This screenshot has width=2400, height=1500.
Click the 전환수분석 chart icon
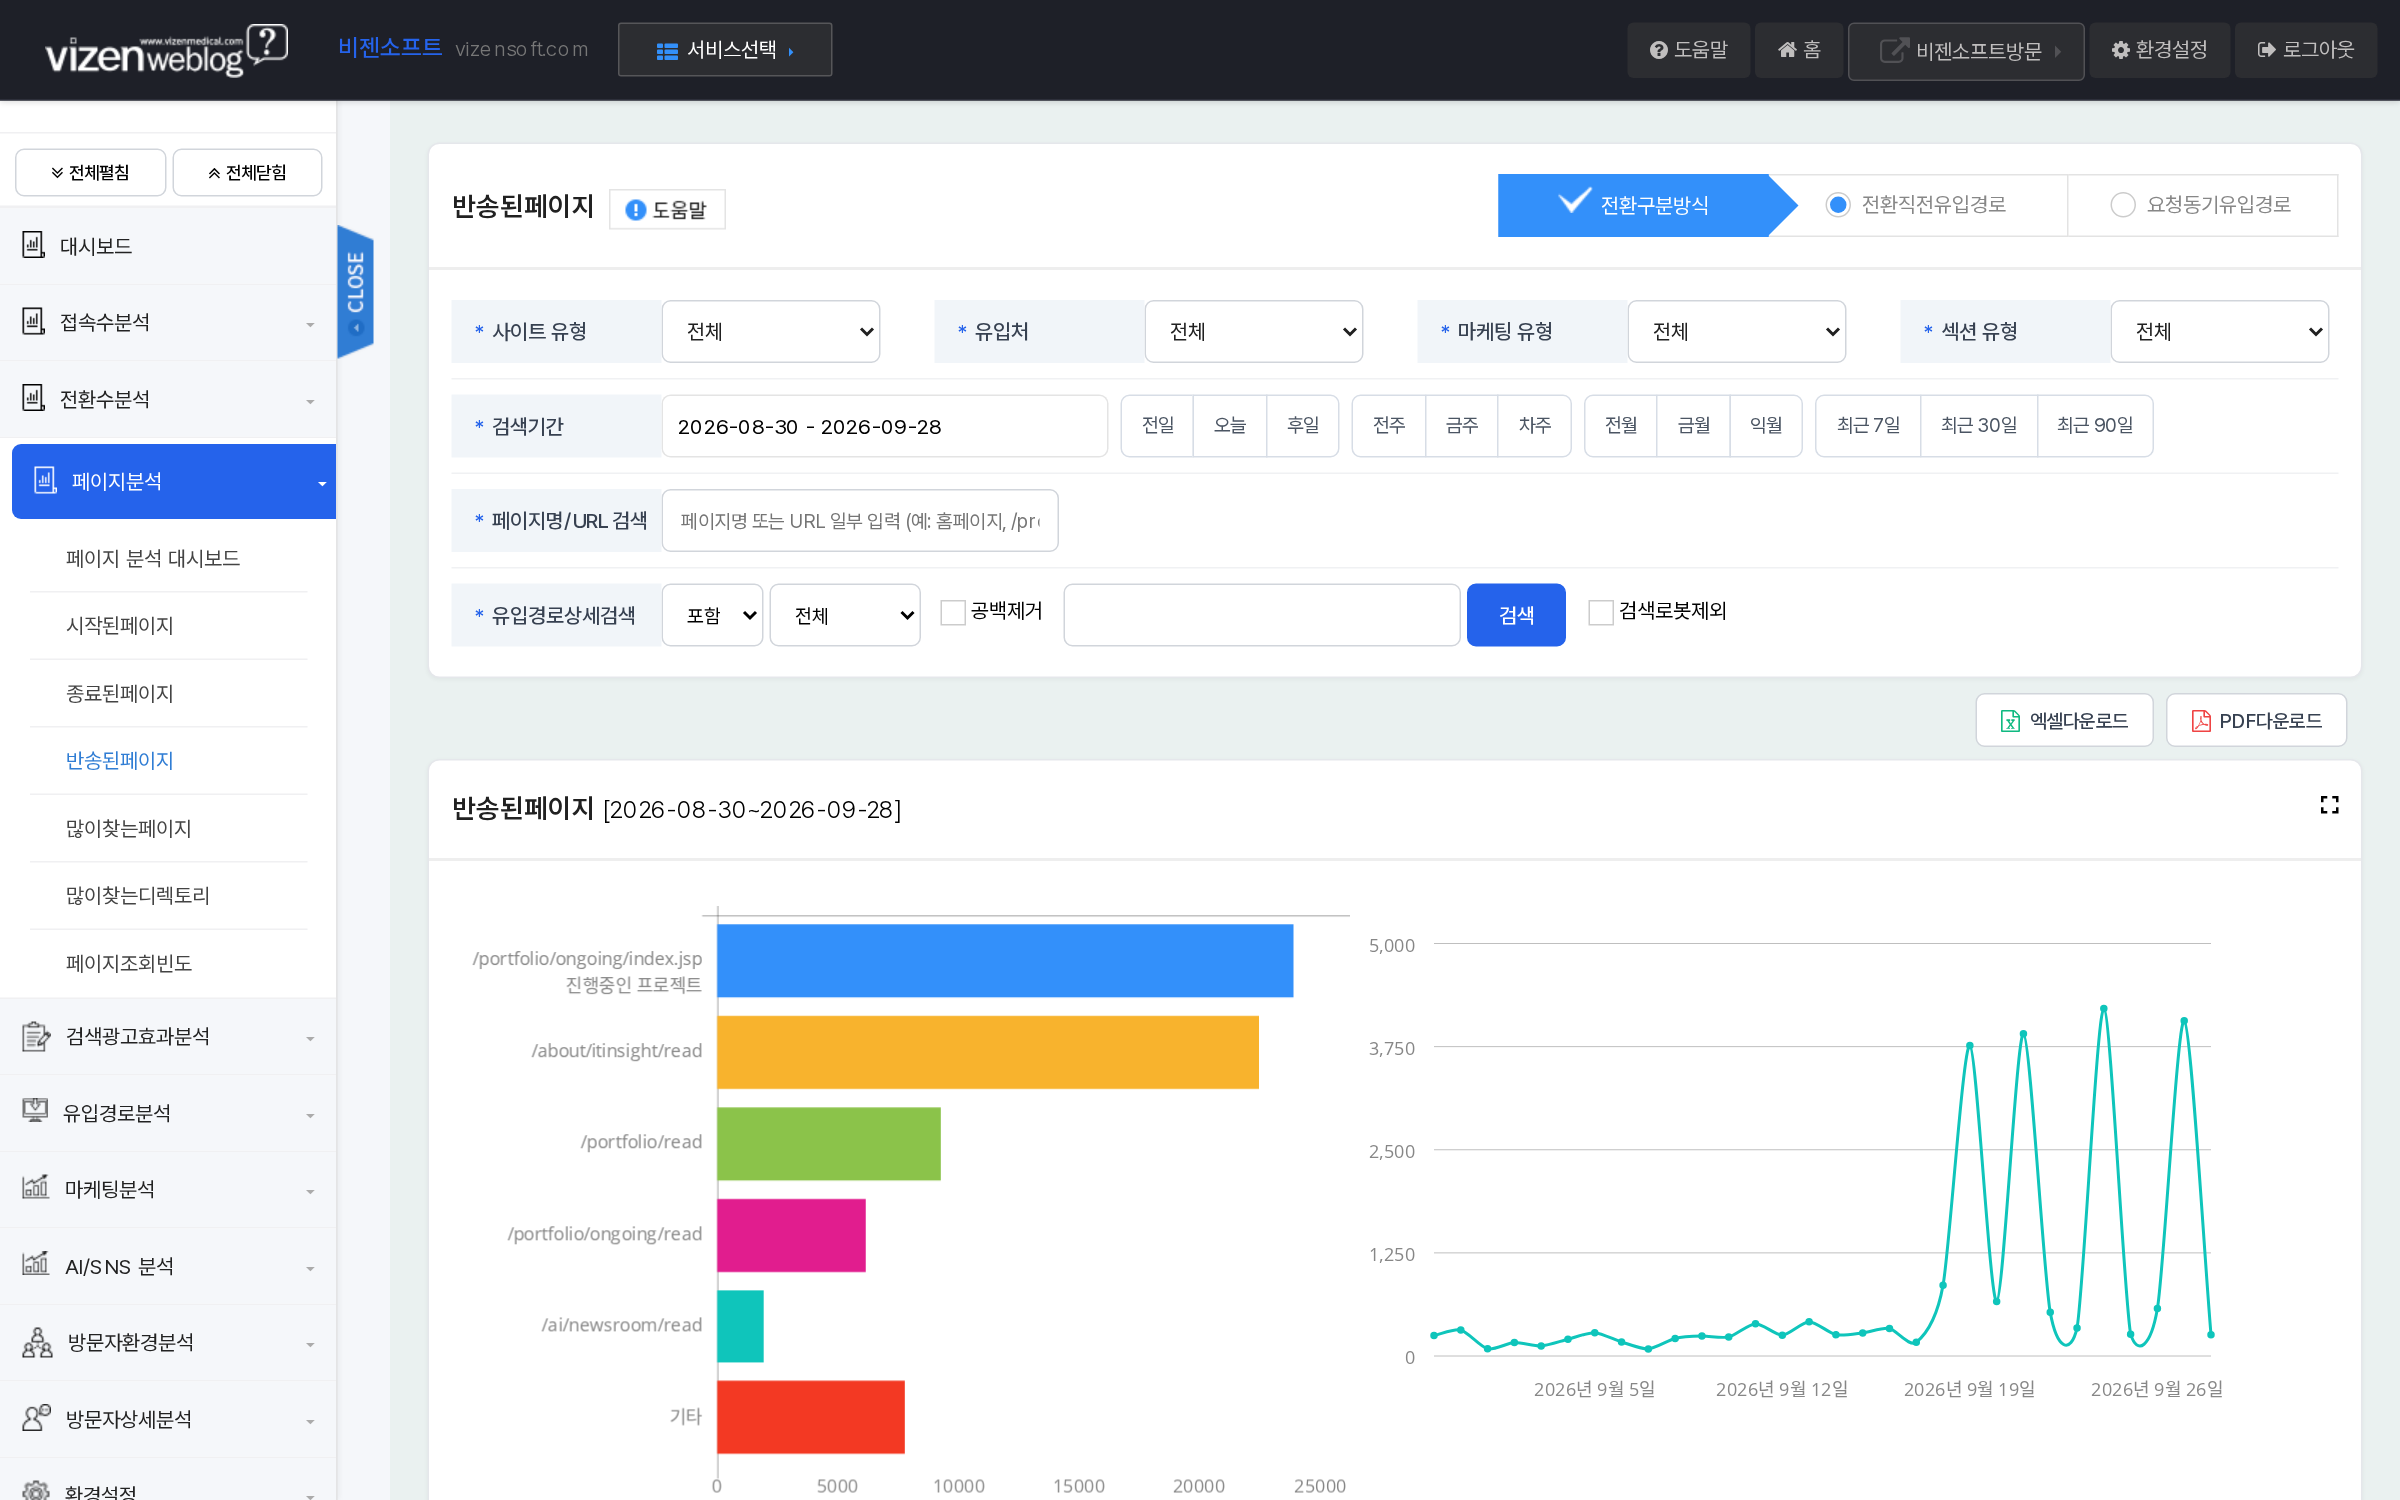33,398
